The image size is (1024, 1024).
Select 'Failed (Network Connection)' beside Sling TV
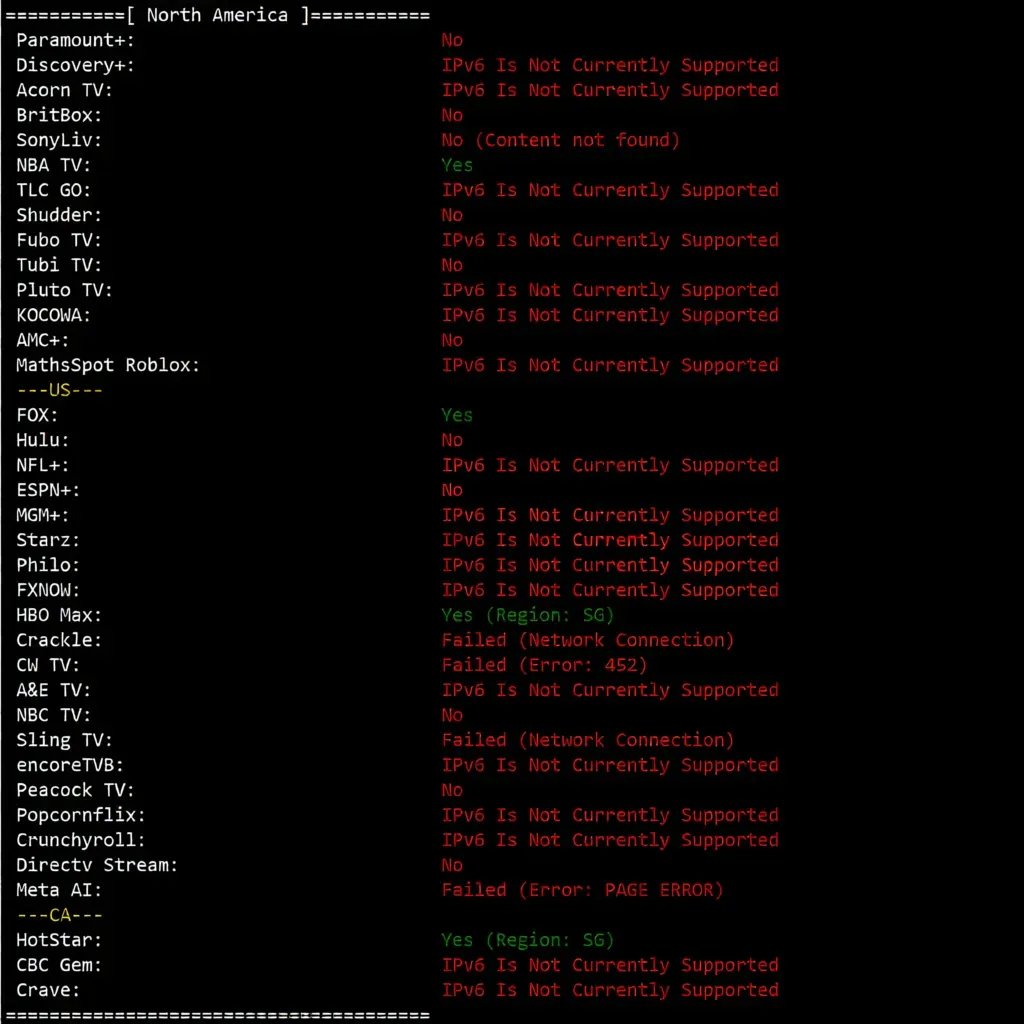pos(588,740)
